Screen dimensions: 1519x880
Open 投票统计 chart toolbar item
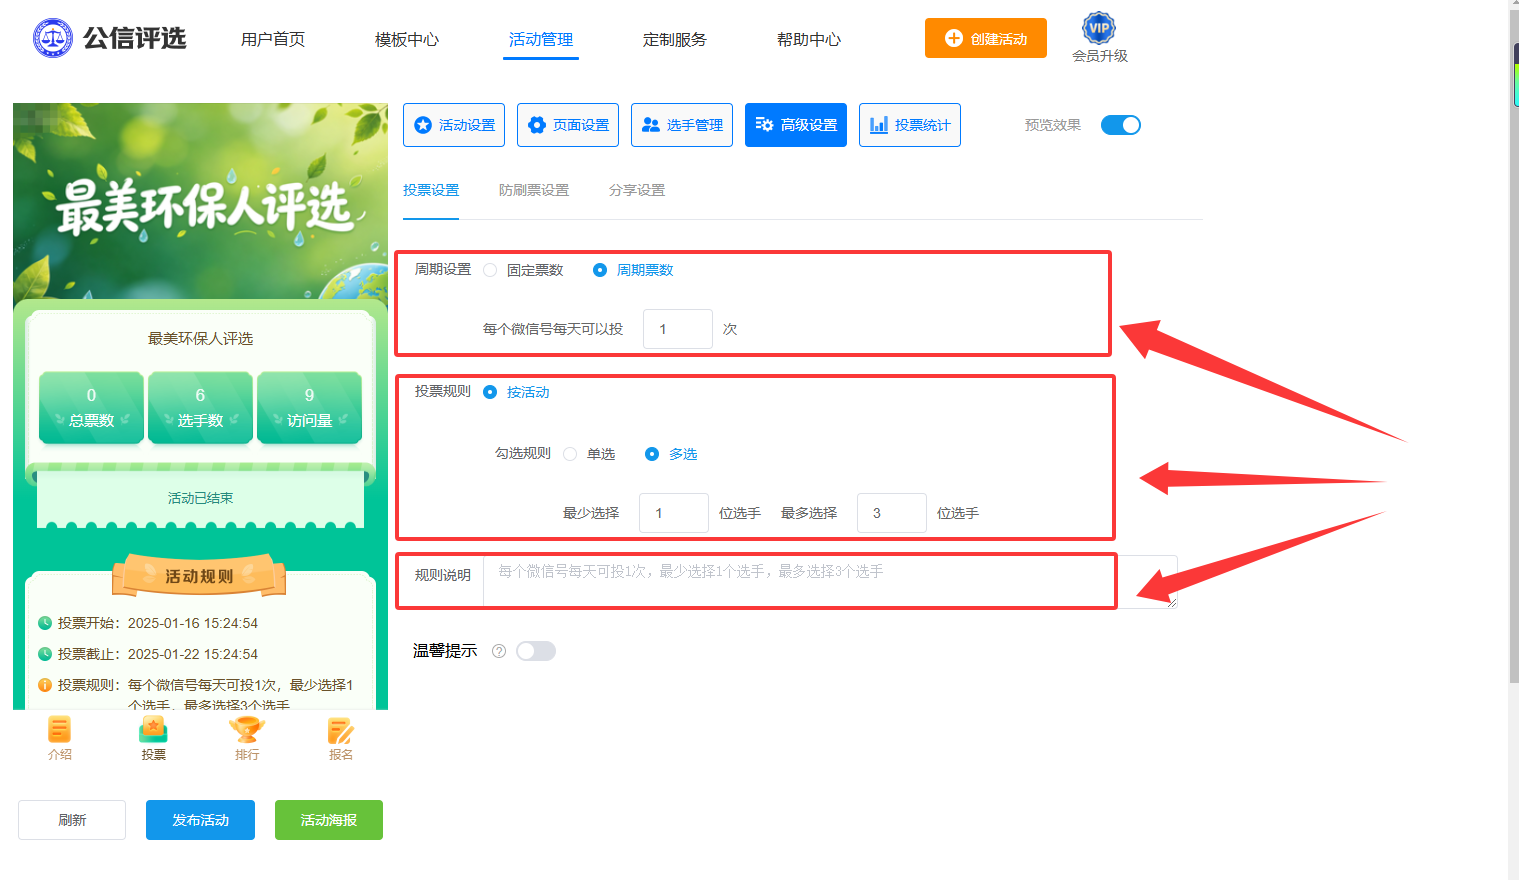click(910, 125)
